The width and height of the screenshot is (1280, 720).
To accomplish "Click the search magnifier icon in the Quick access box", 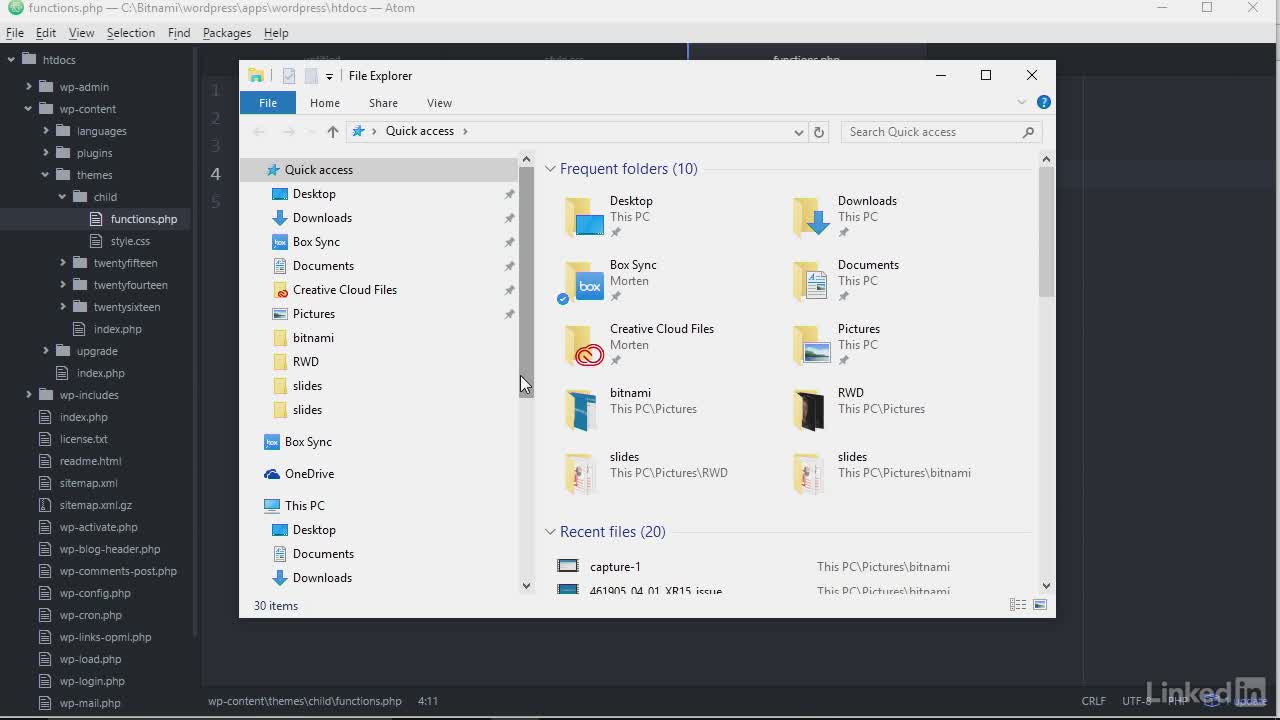I will tap(1028, 132).
